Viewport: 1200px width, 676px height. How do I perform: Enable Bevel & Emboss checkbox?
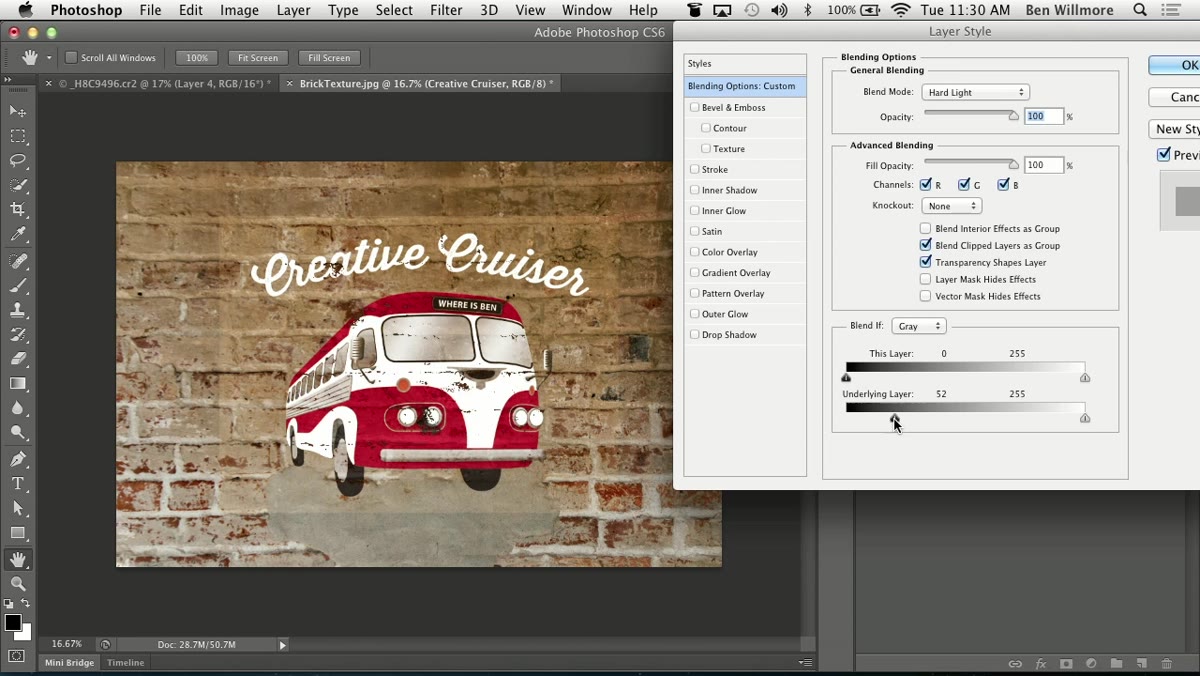[x=695, y=107]
